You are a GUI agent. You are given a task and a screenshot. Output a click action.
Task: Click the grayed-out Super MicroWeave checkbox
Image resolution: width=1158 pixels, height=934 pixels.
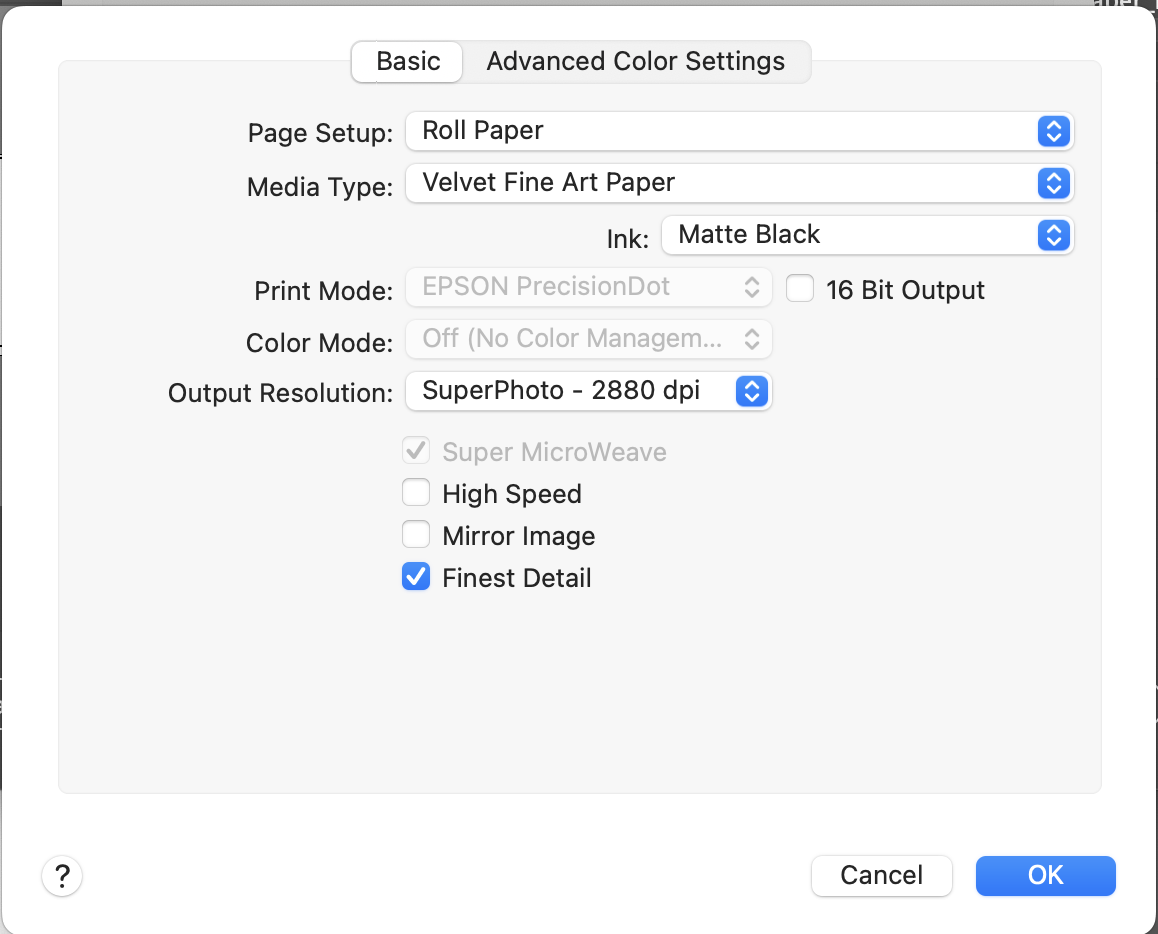(416, 452)
